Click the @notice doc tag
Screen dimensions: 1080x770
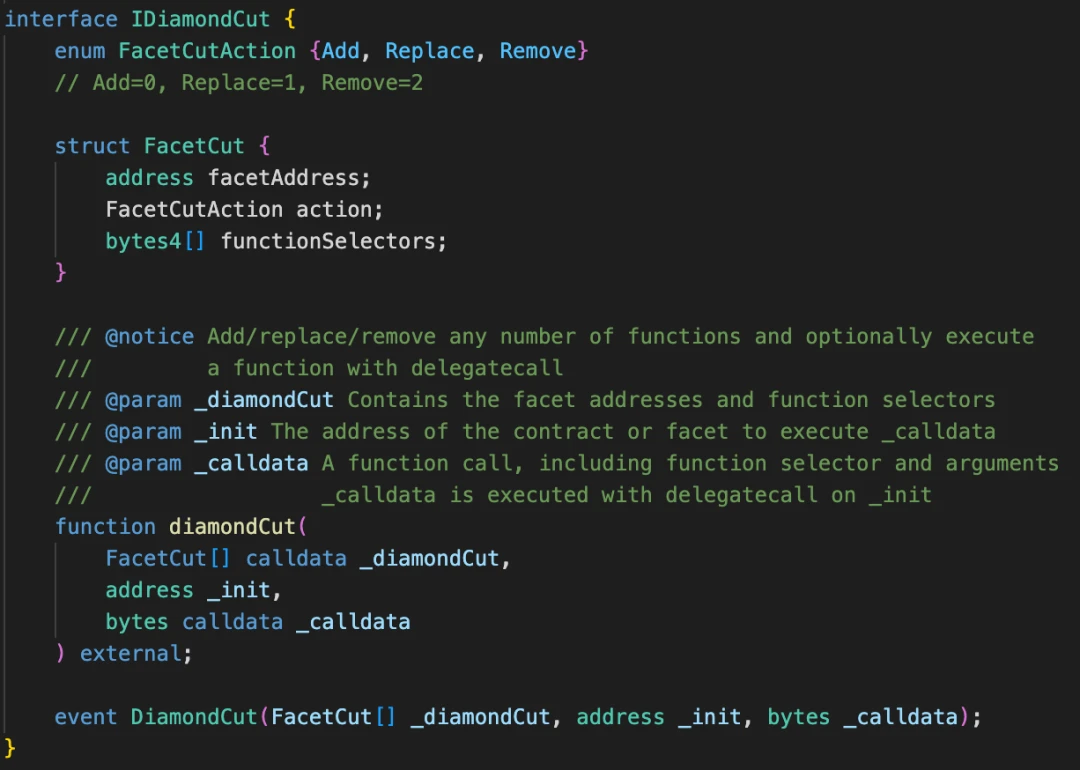[x=150, y=336]
